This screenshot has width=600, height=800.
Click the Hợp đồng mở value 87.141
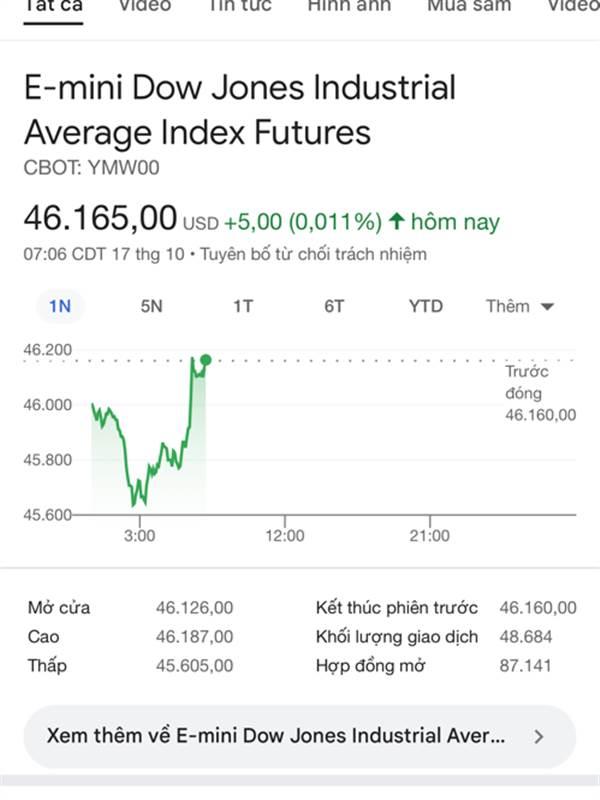pos(525,665)
